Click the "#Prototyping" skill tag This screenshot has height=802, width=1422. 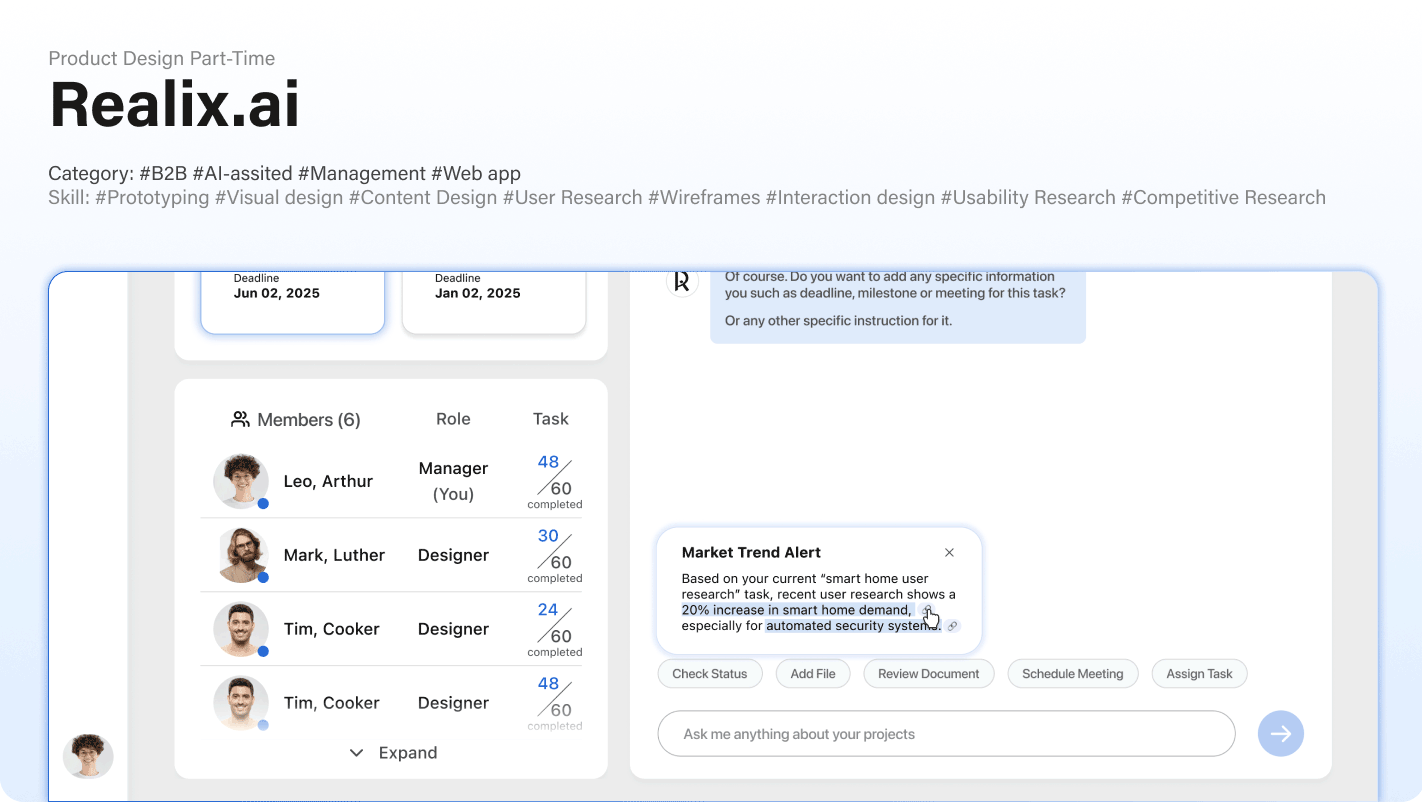pos(152,197)
